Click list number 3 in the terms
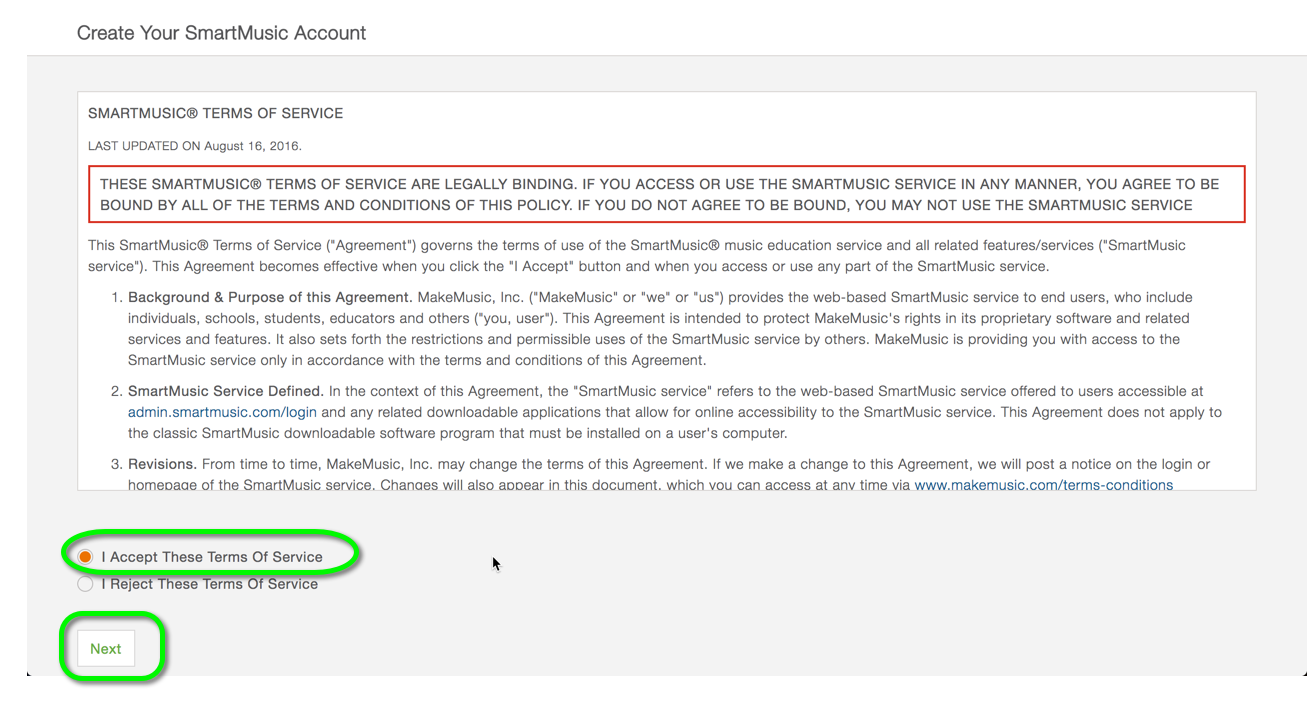The height and width of the screenshot is (714, 1307). [115, 464]
